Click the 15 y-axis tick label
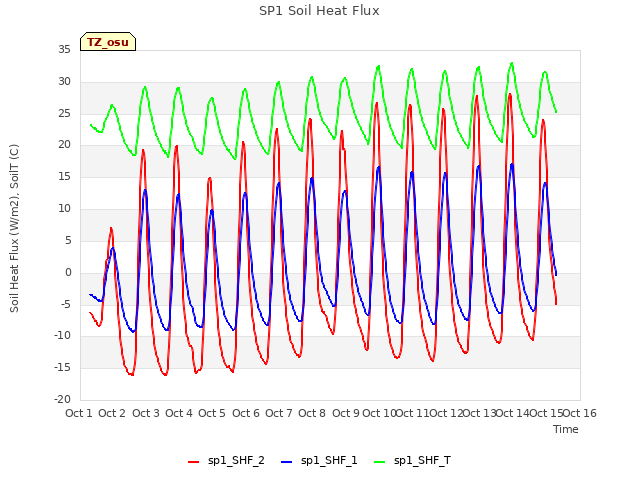The height and width of the screenshot is (480, 640). pyautogui.click(x=64, y=176)
